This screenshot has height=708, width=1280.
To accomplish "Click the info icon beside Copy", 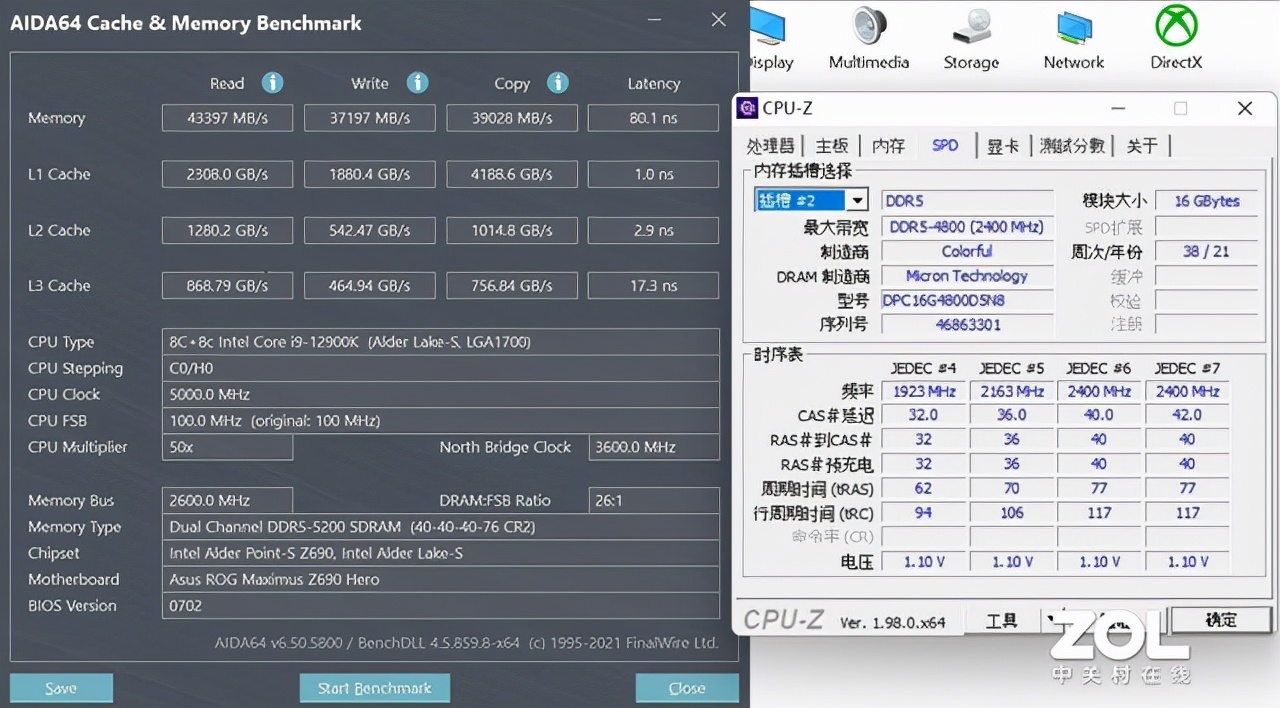I will pyautogui.click(x=558, y=83).
